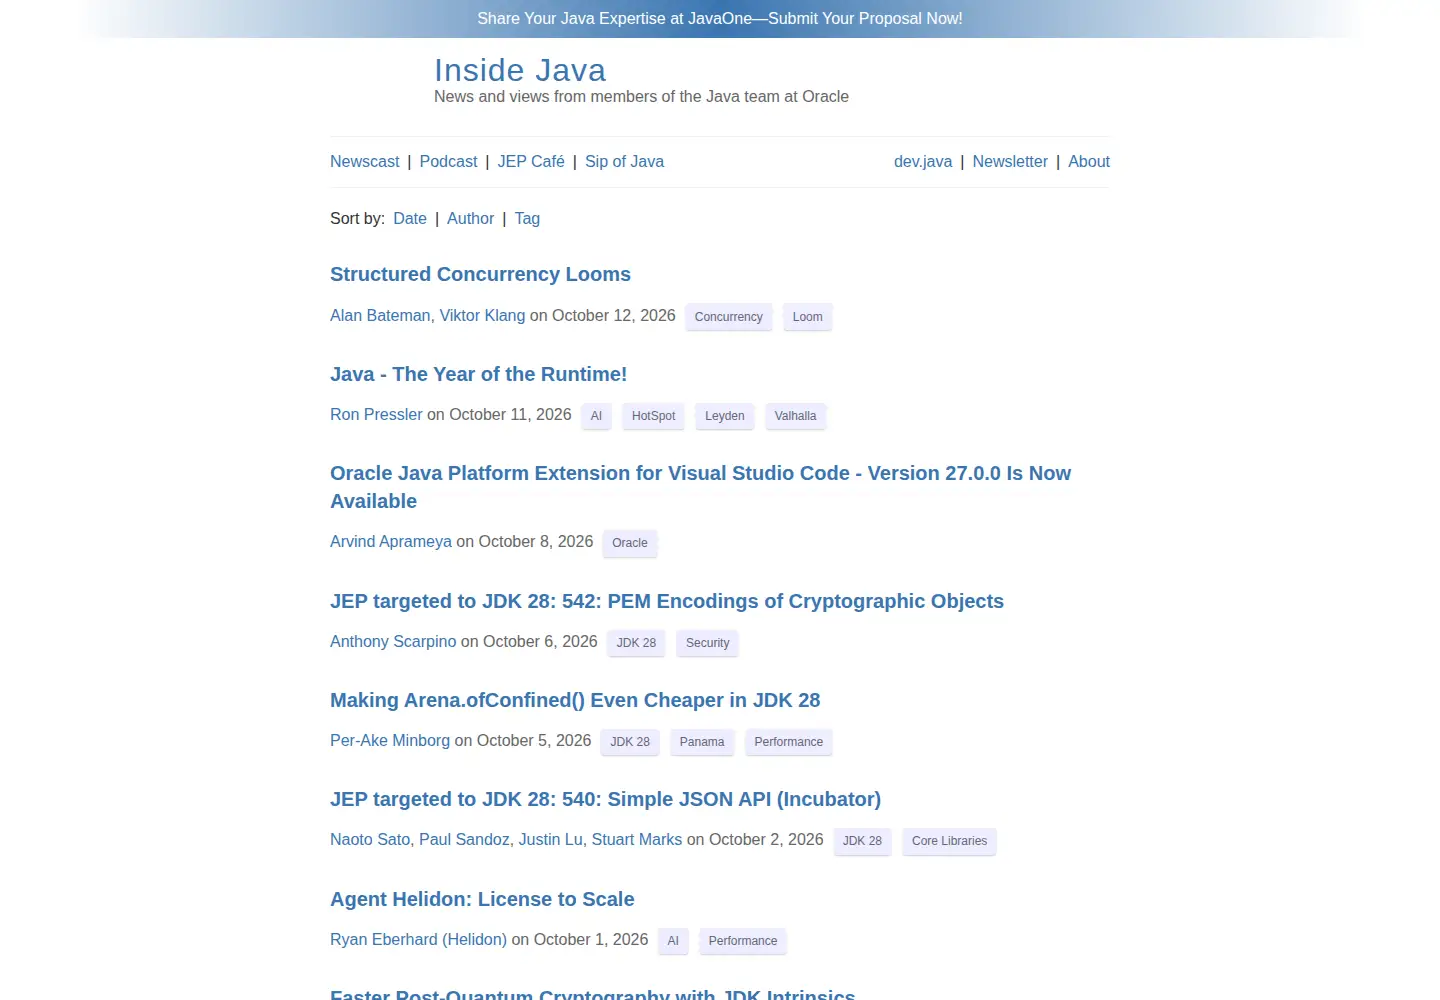Image resolution: width=1440 pixels, height=1000 pixels.
Task: Sort posts by Date
Action: click(x=410, y=218)
